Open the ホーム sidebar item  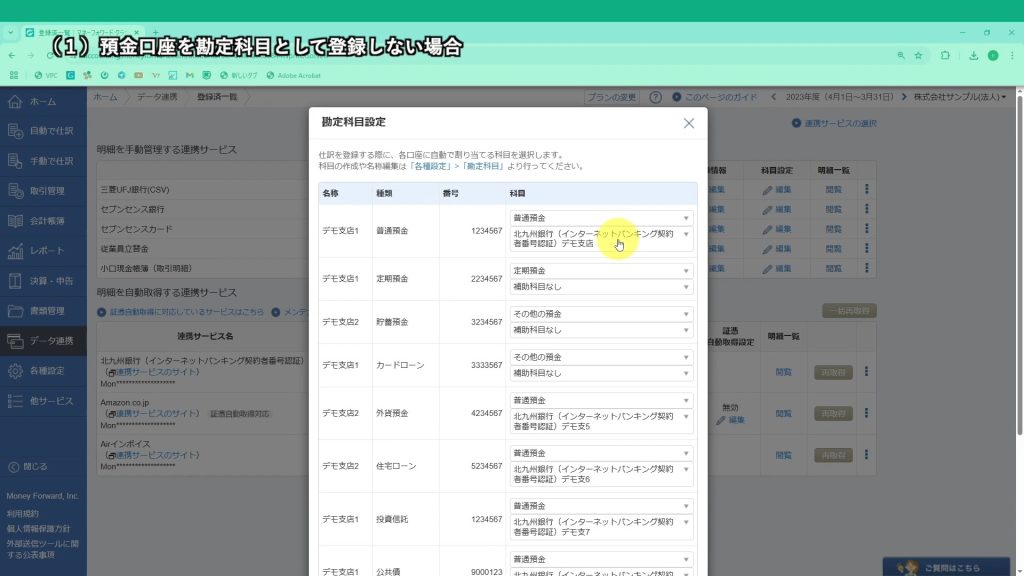43,101
